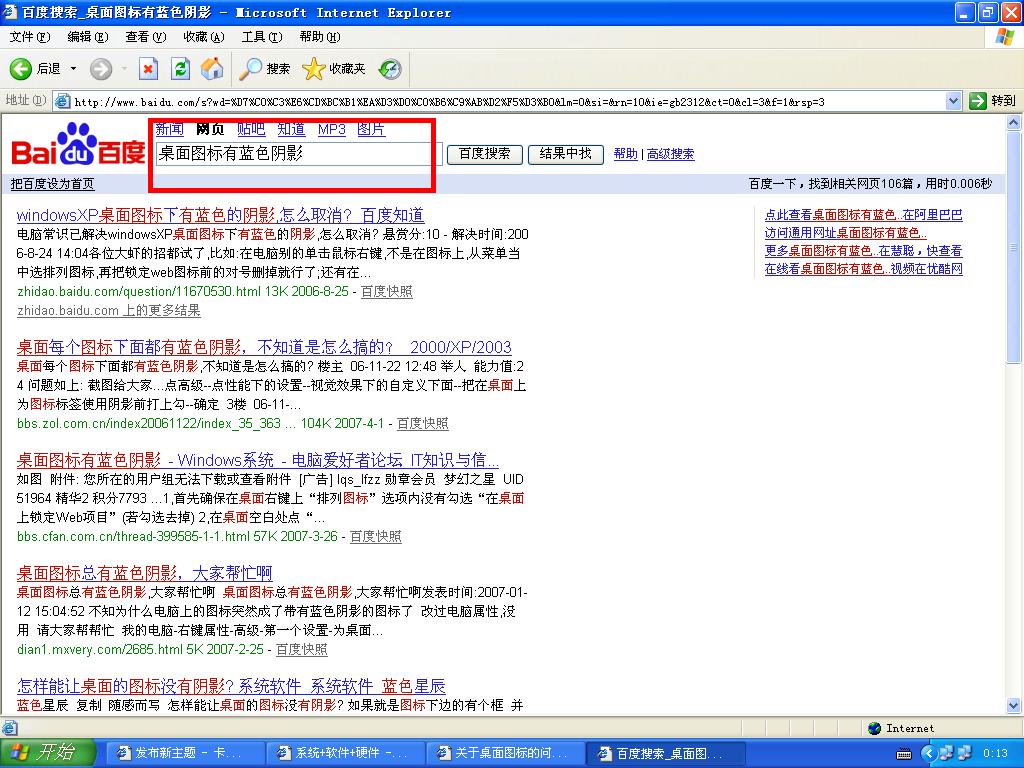Open the 帮助(H) menu
1024x768 pixels.
(x=320, y=37)
